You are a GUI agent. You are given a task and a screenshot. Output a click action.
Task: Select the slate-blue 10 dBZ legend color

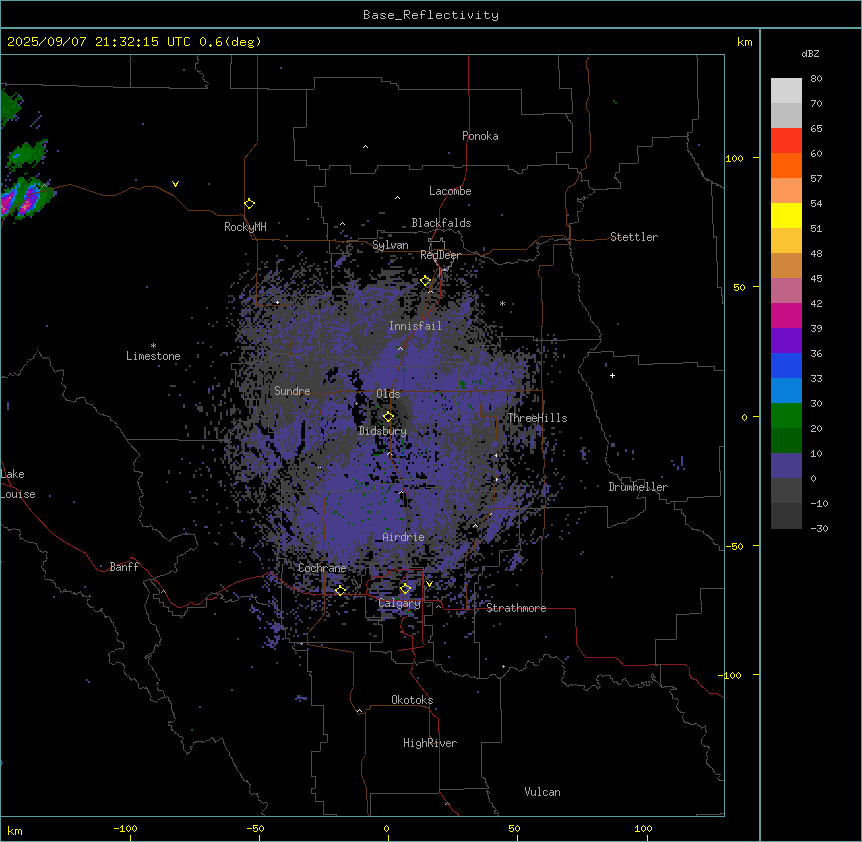(x=786, y=466)
